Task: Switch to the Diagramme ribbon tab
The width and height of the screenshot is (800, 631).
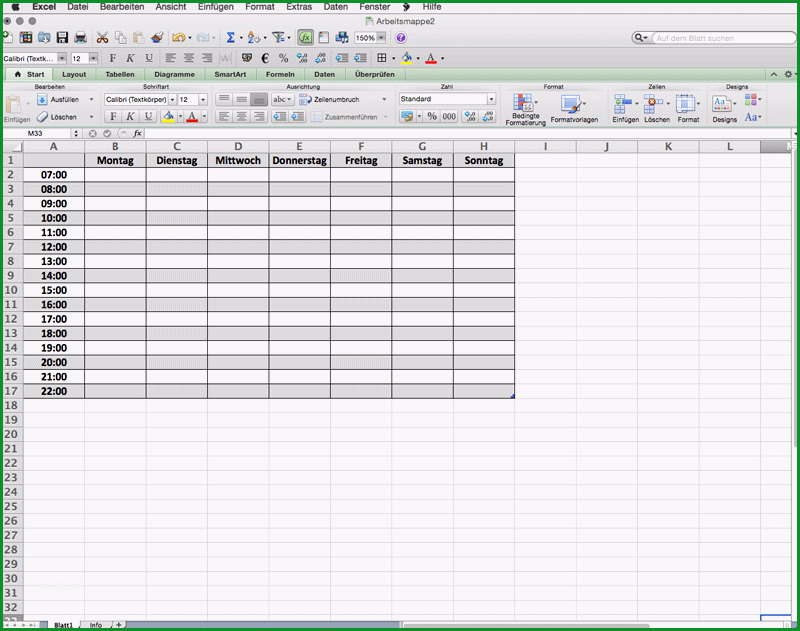Action: [174, 74]
